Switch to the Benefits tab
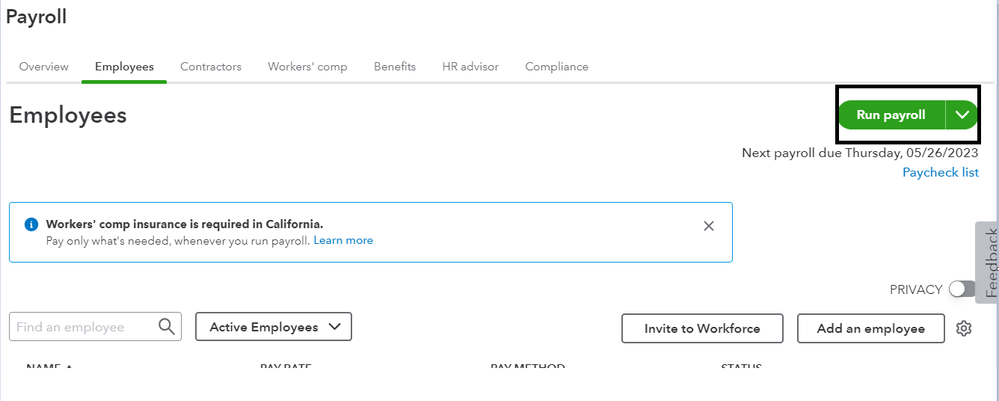Viewport: 999px width, 401px height. [x=395, y=66]
